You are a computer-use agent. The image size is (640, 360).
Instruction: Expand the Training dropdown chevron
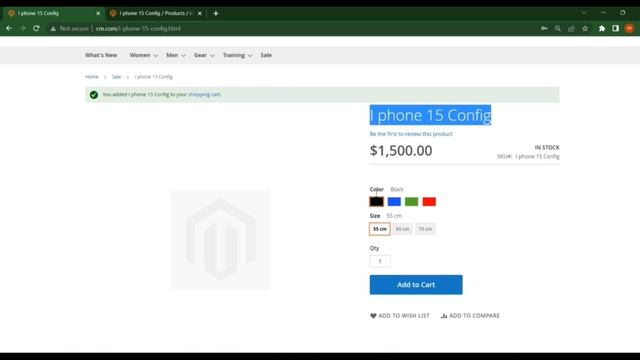click(250, 56)
